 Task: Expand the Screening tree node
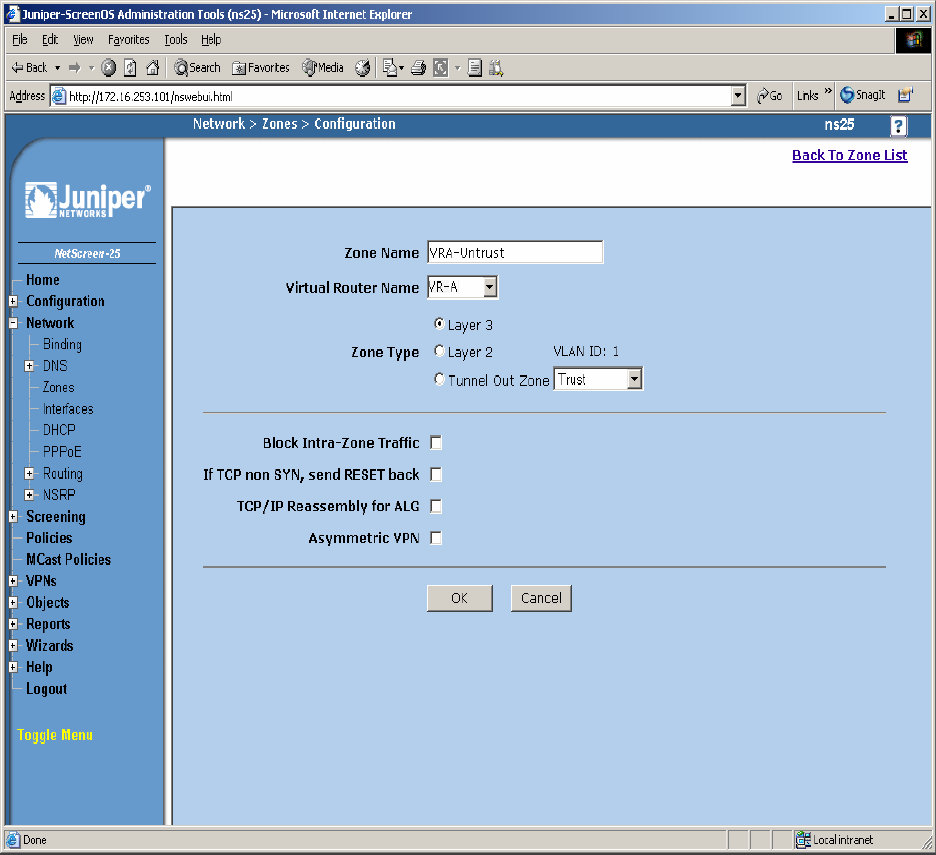coord(13,516)
